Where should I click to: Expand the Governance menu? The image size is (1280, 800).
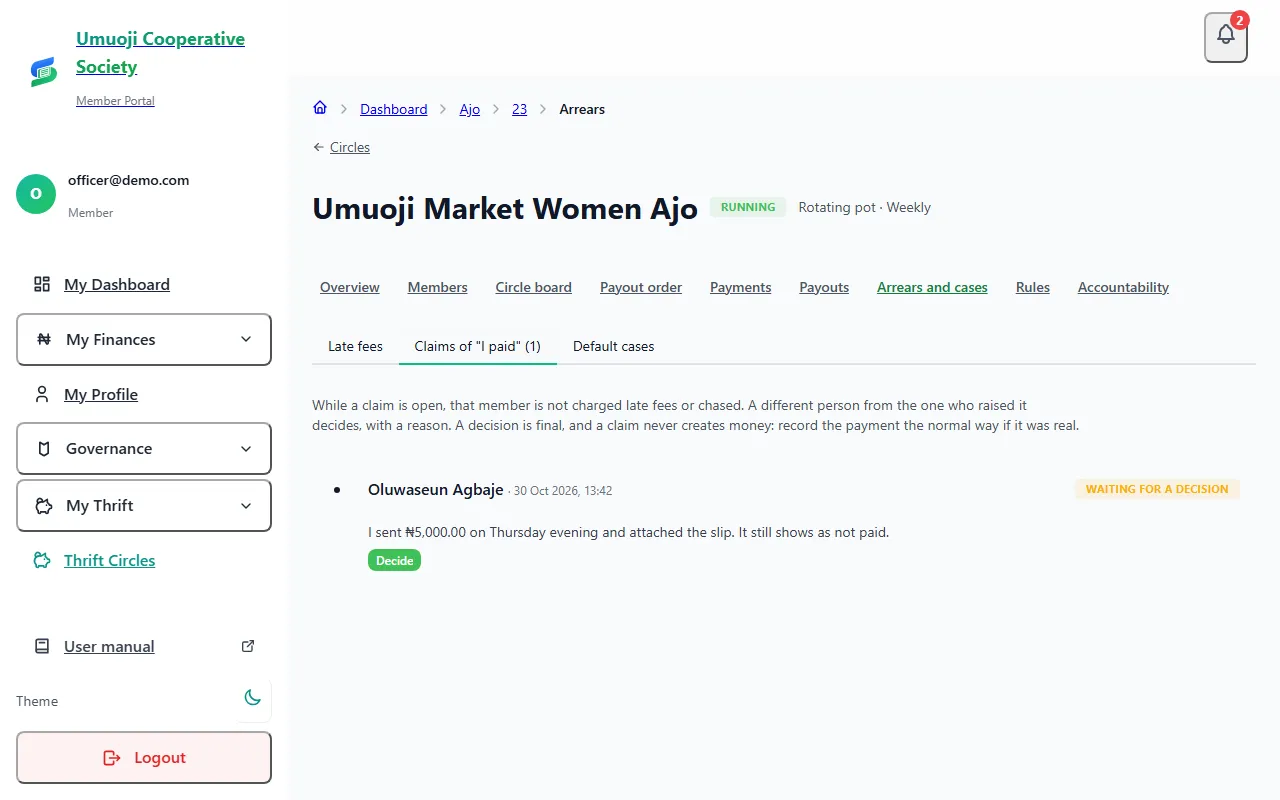[144, 448]
